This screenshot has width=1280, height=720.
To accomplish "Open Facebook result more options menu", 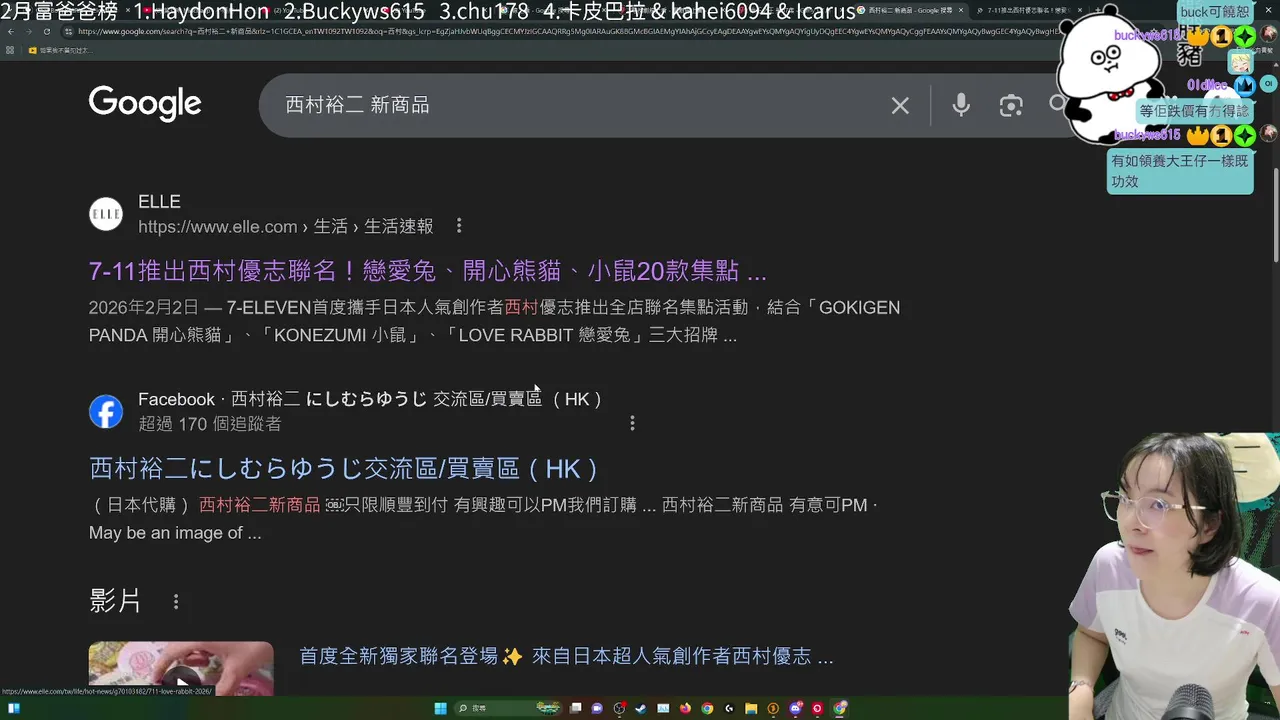I will coord(632,423).
